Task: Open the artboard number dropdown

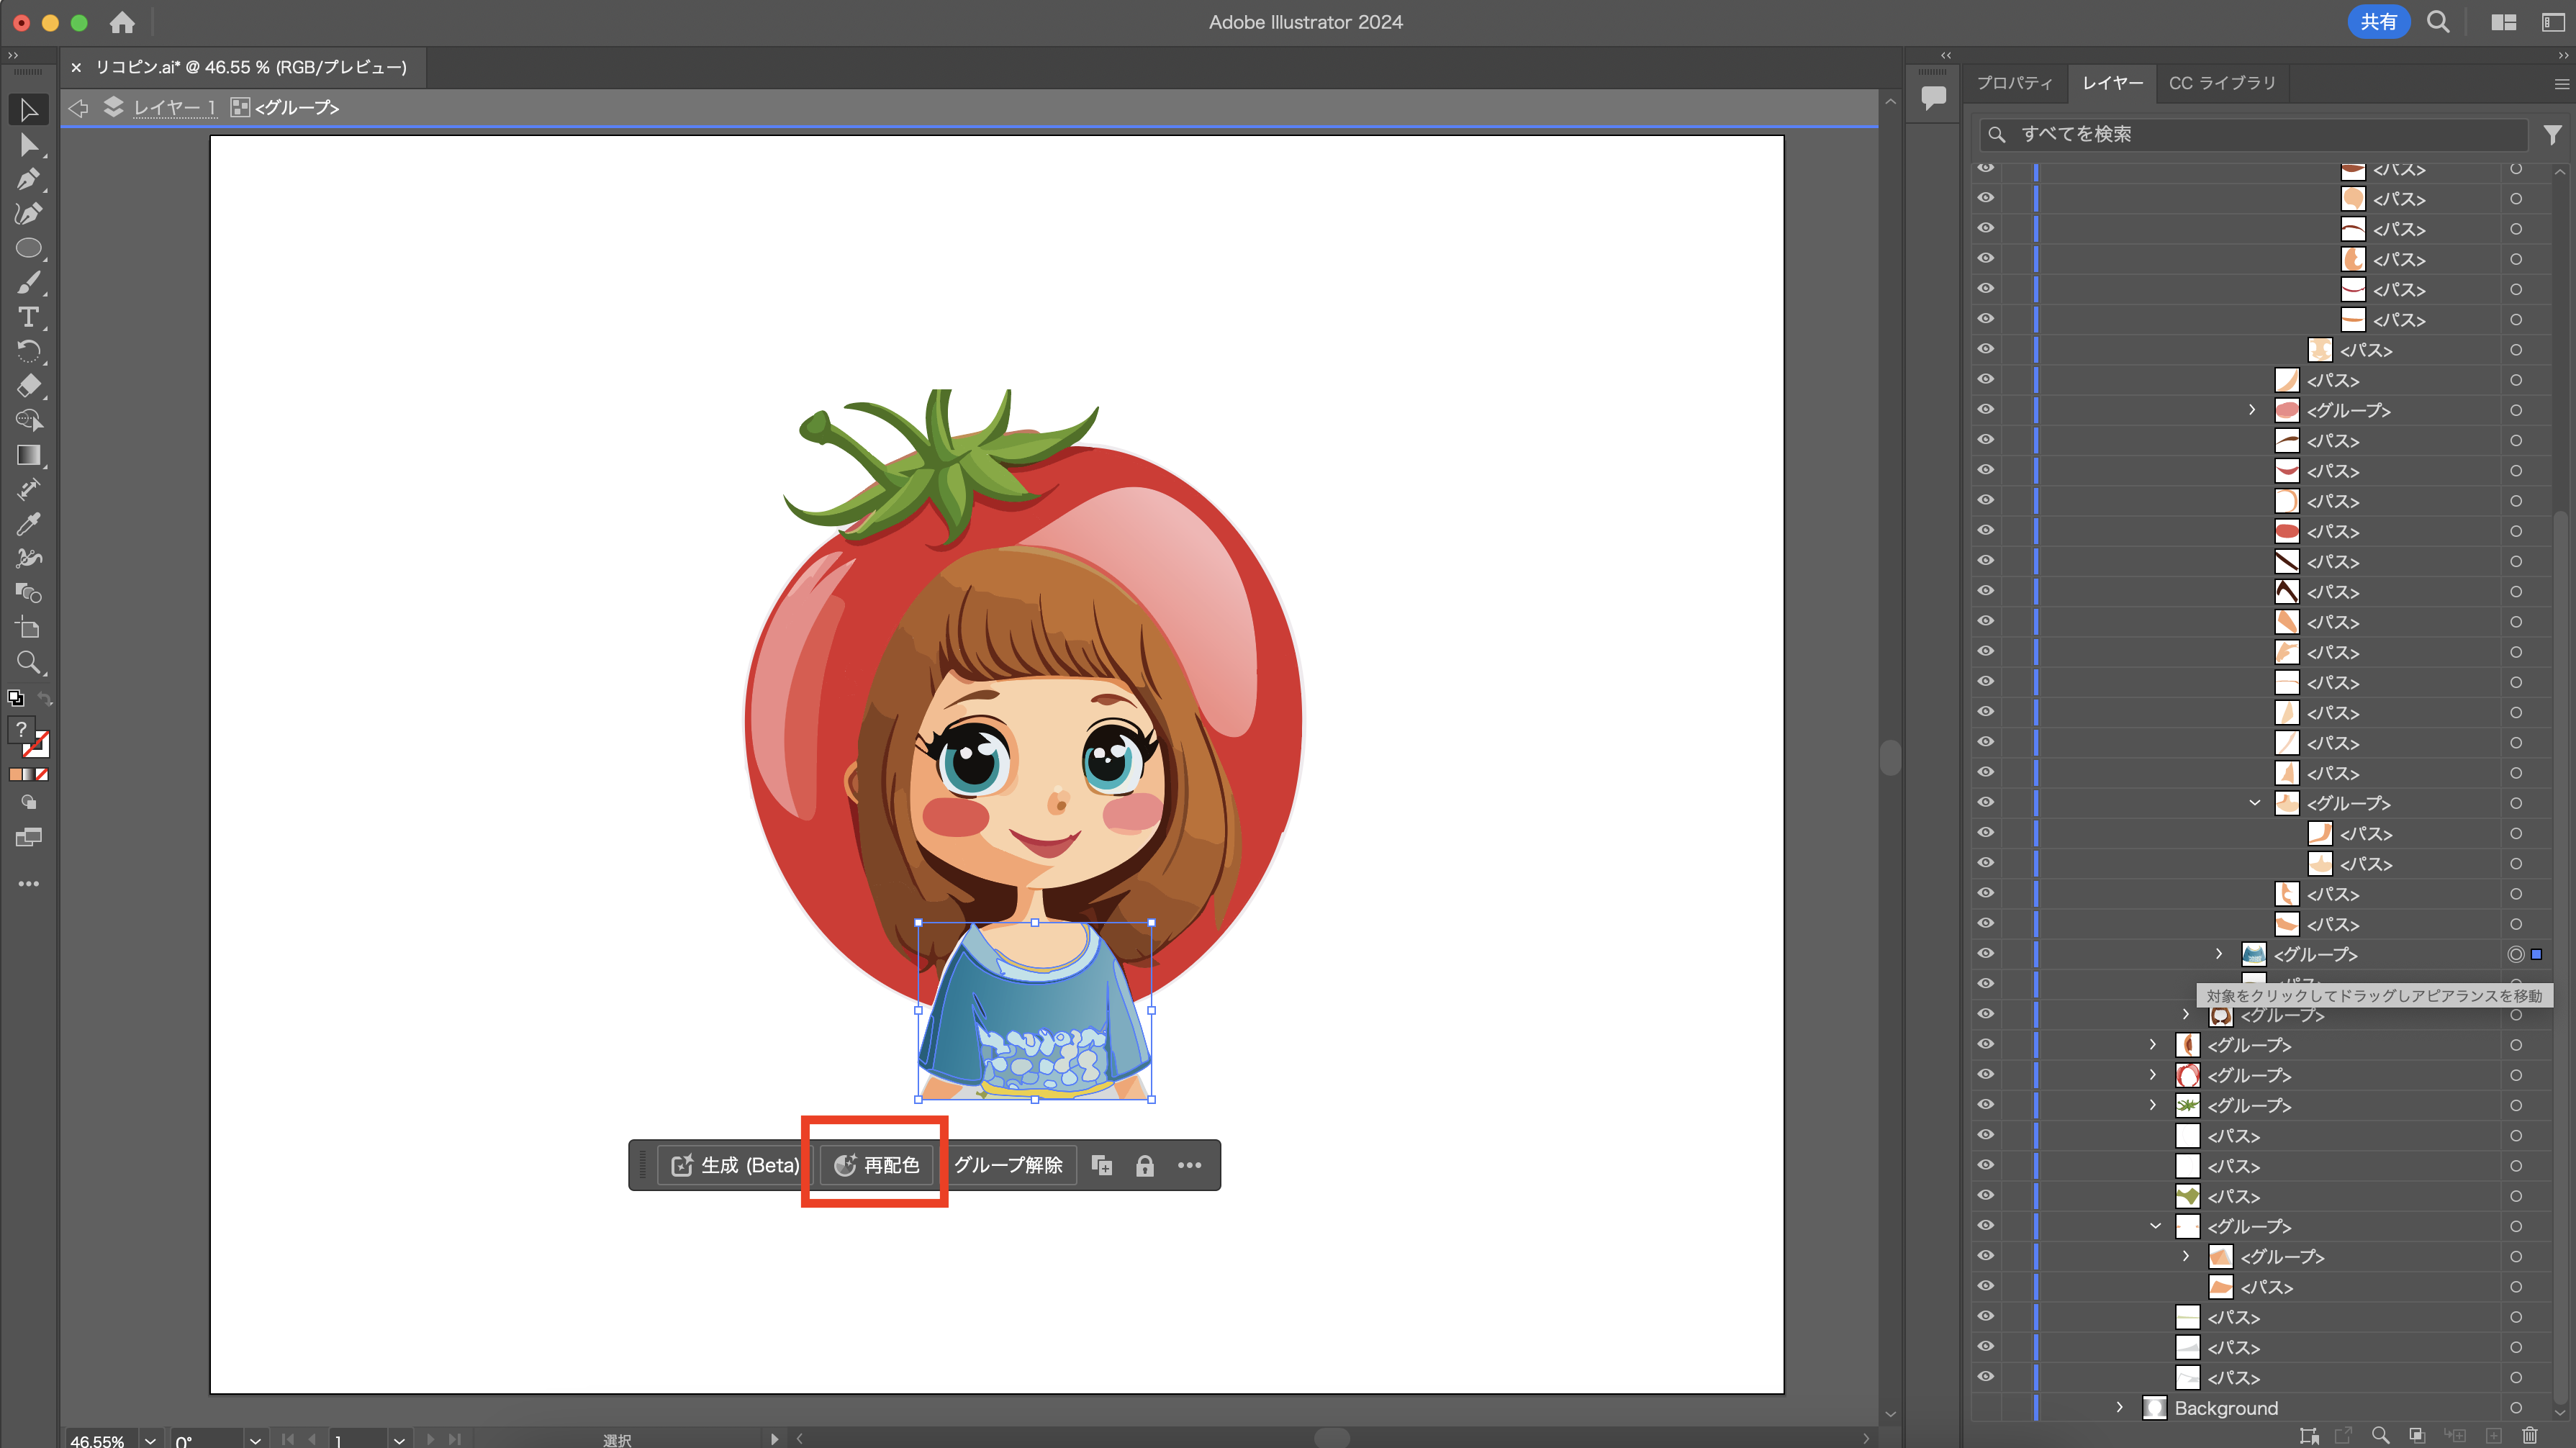Action: pyautogui.click(x=399, y=1440)
